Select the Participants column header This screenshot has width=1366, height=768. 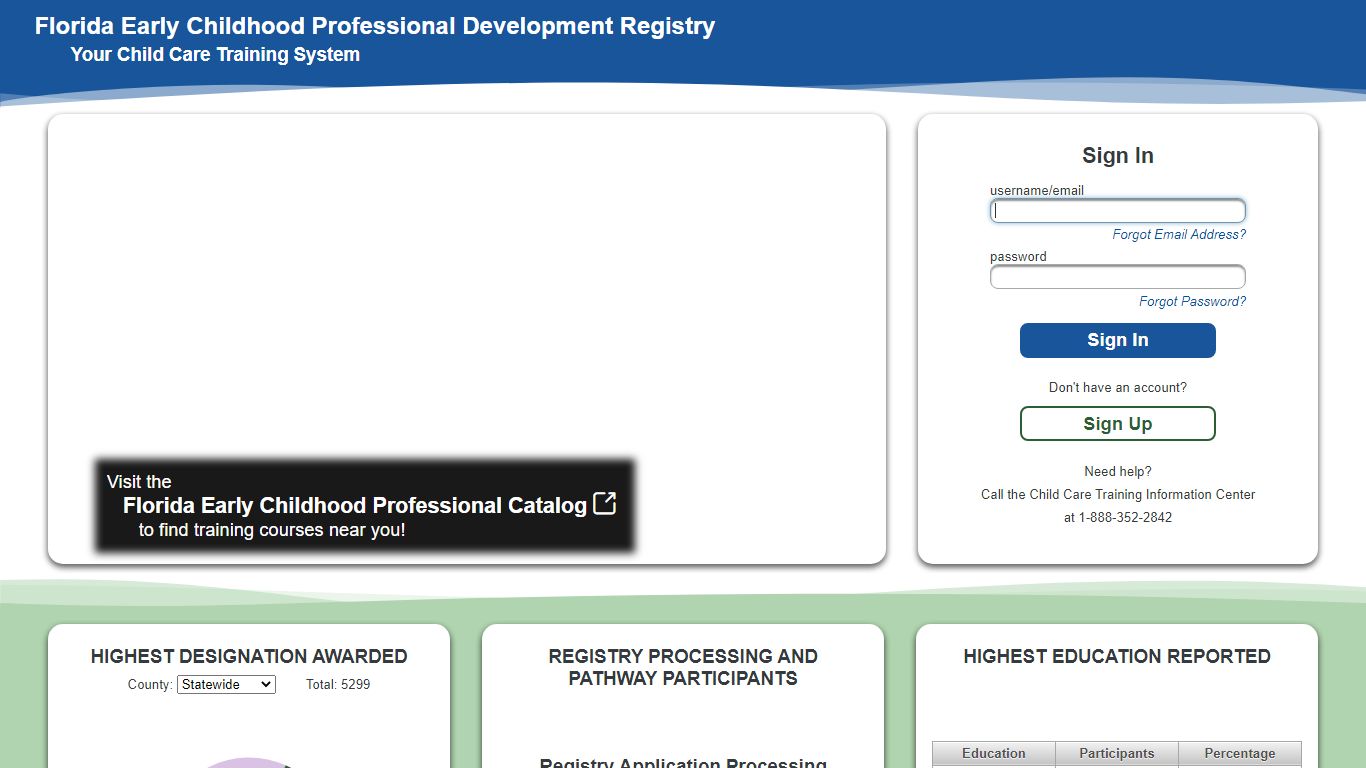point(1117,754)
